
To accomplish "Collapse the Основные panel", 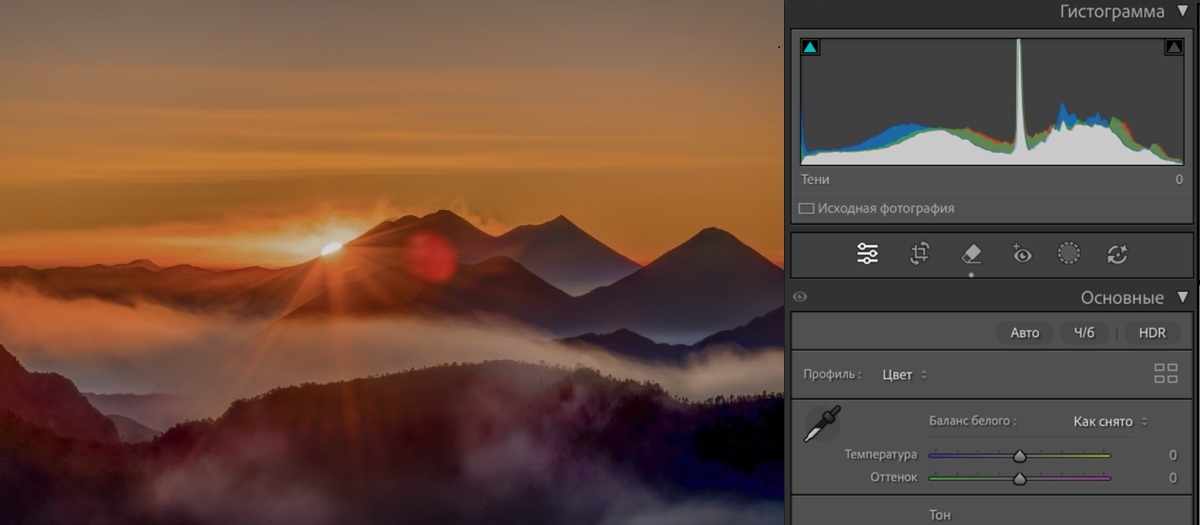I will [x=1183, y=297].
